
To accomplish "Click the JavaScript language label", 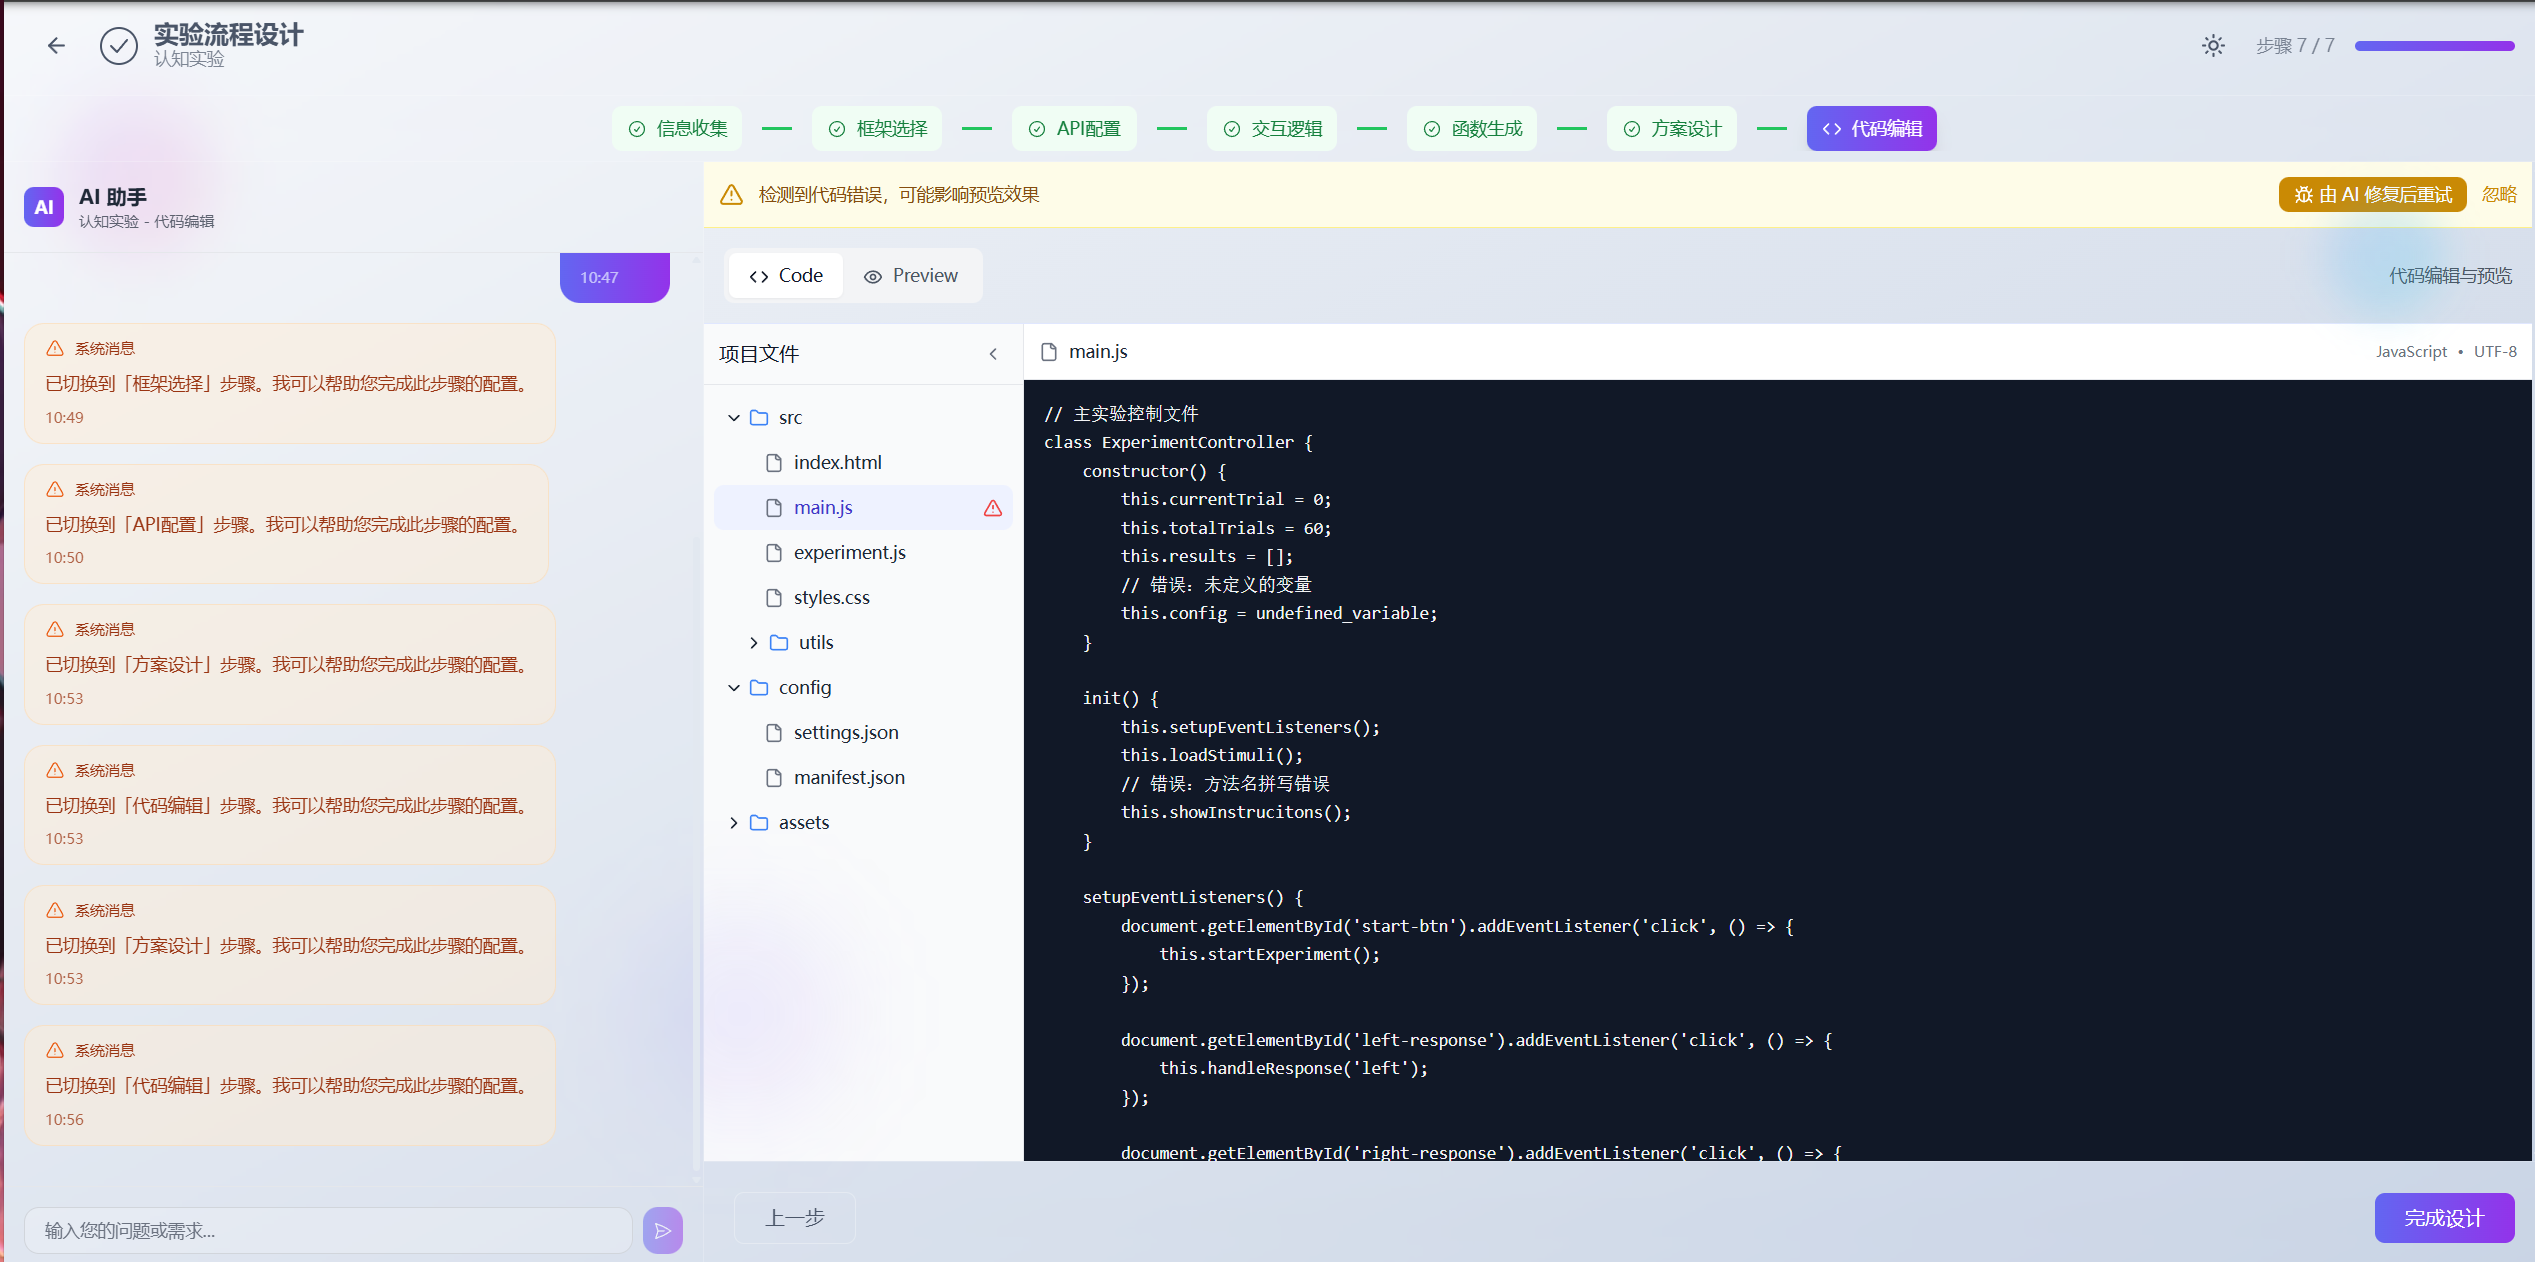I will pyautogui.click(x=2411, y=351).
